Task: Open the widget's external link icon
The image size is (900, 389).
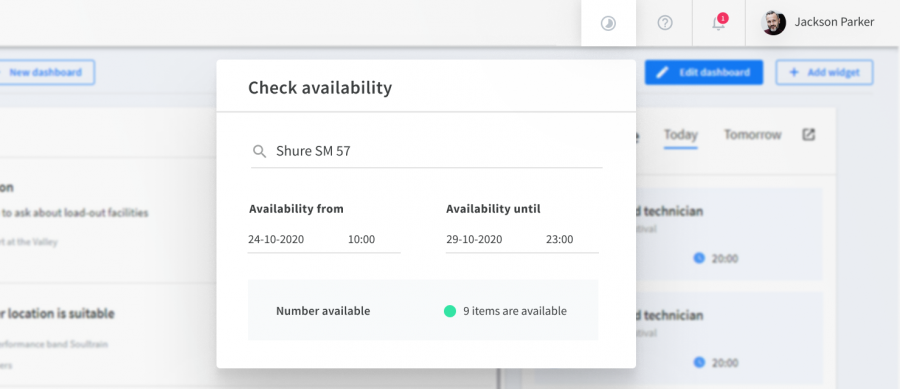Action: 808,135
